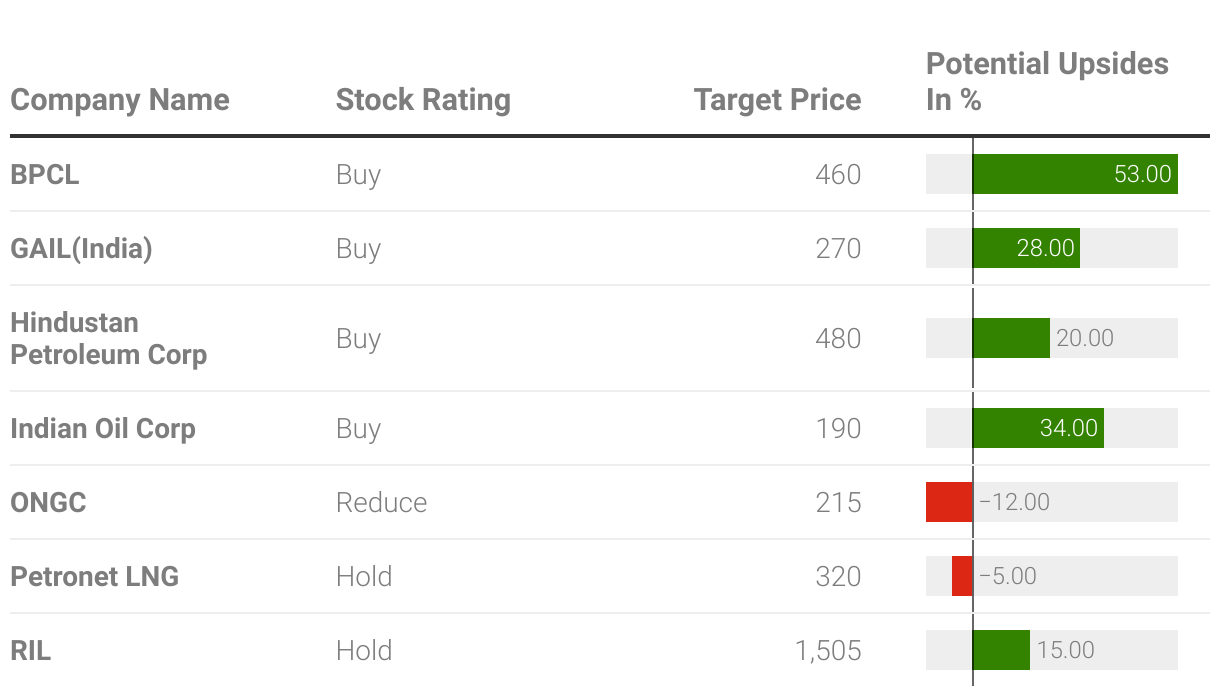Click the Potential Upsides In % header
1220x696 pixels.
coord(1046,81)
